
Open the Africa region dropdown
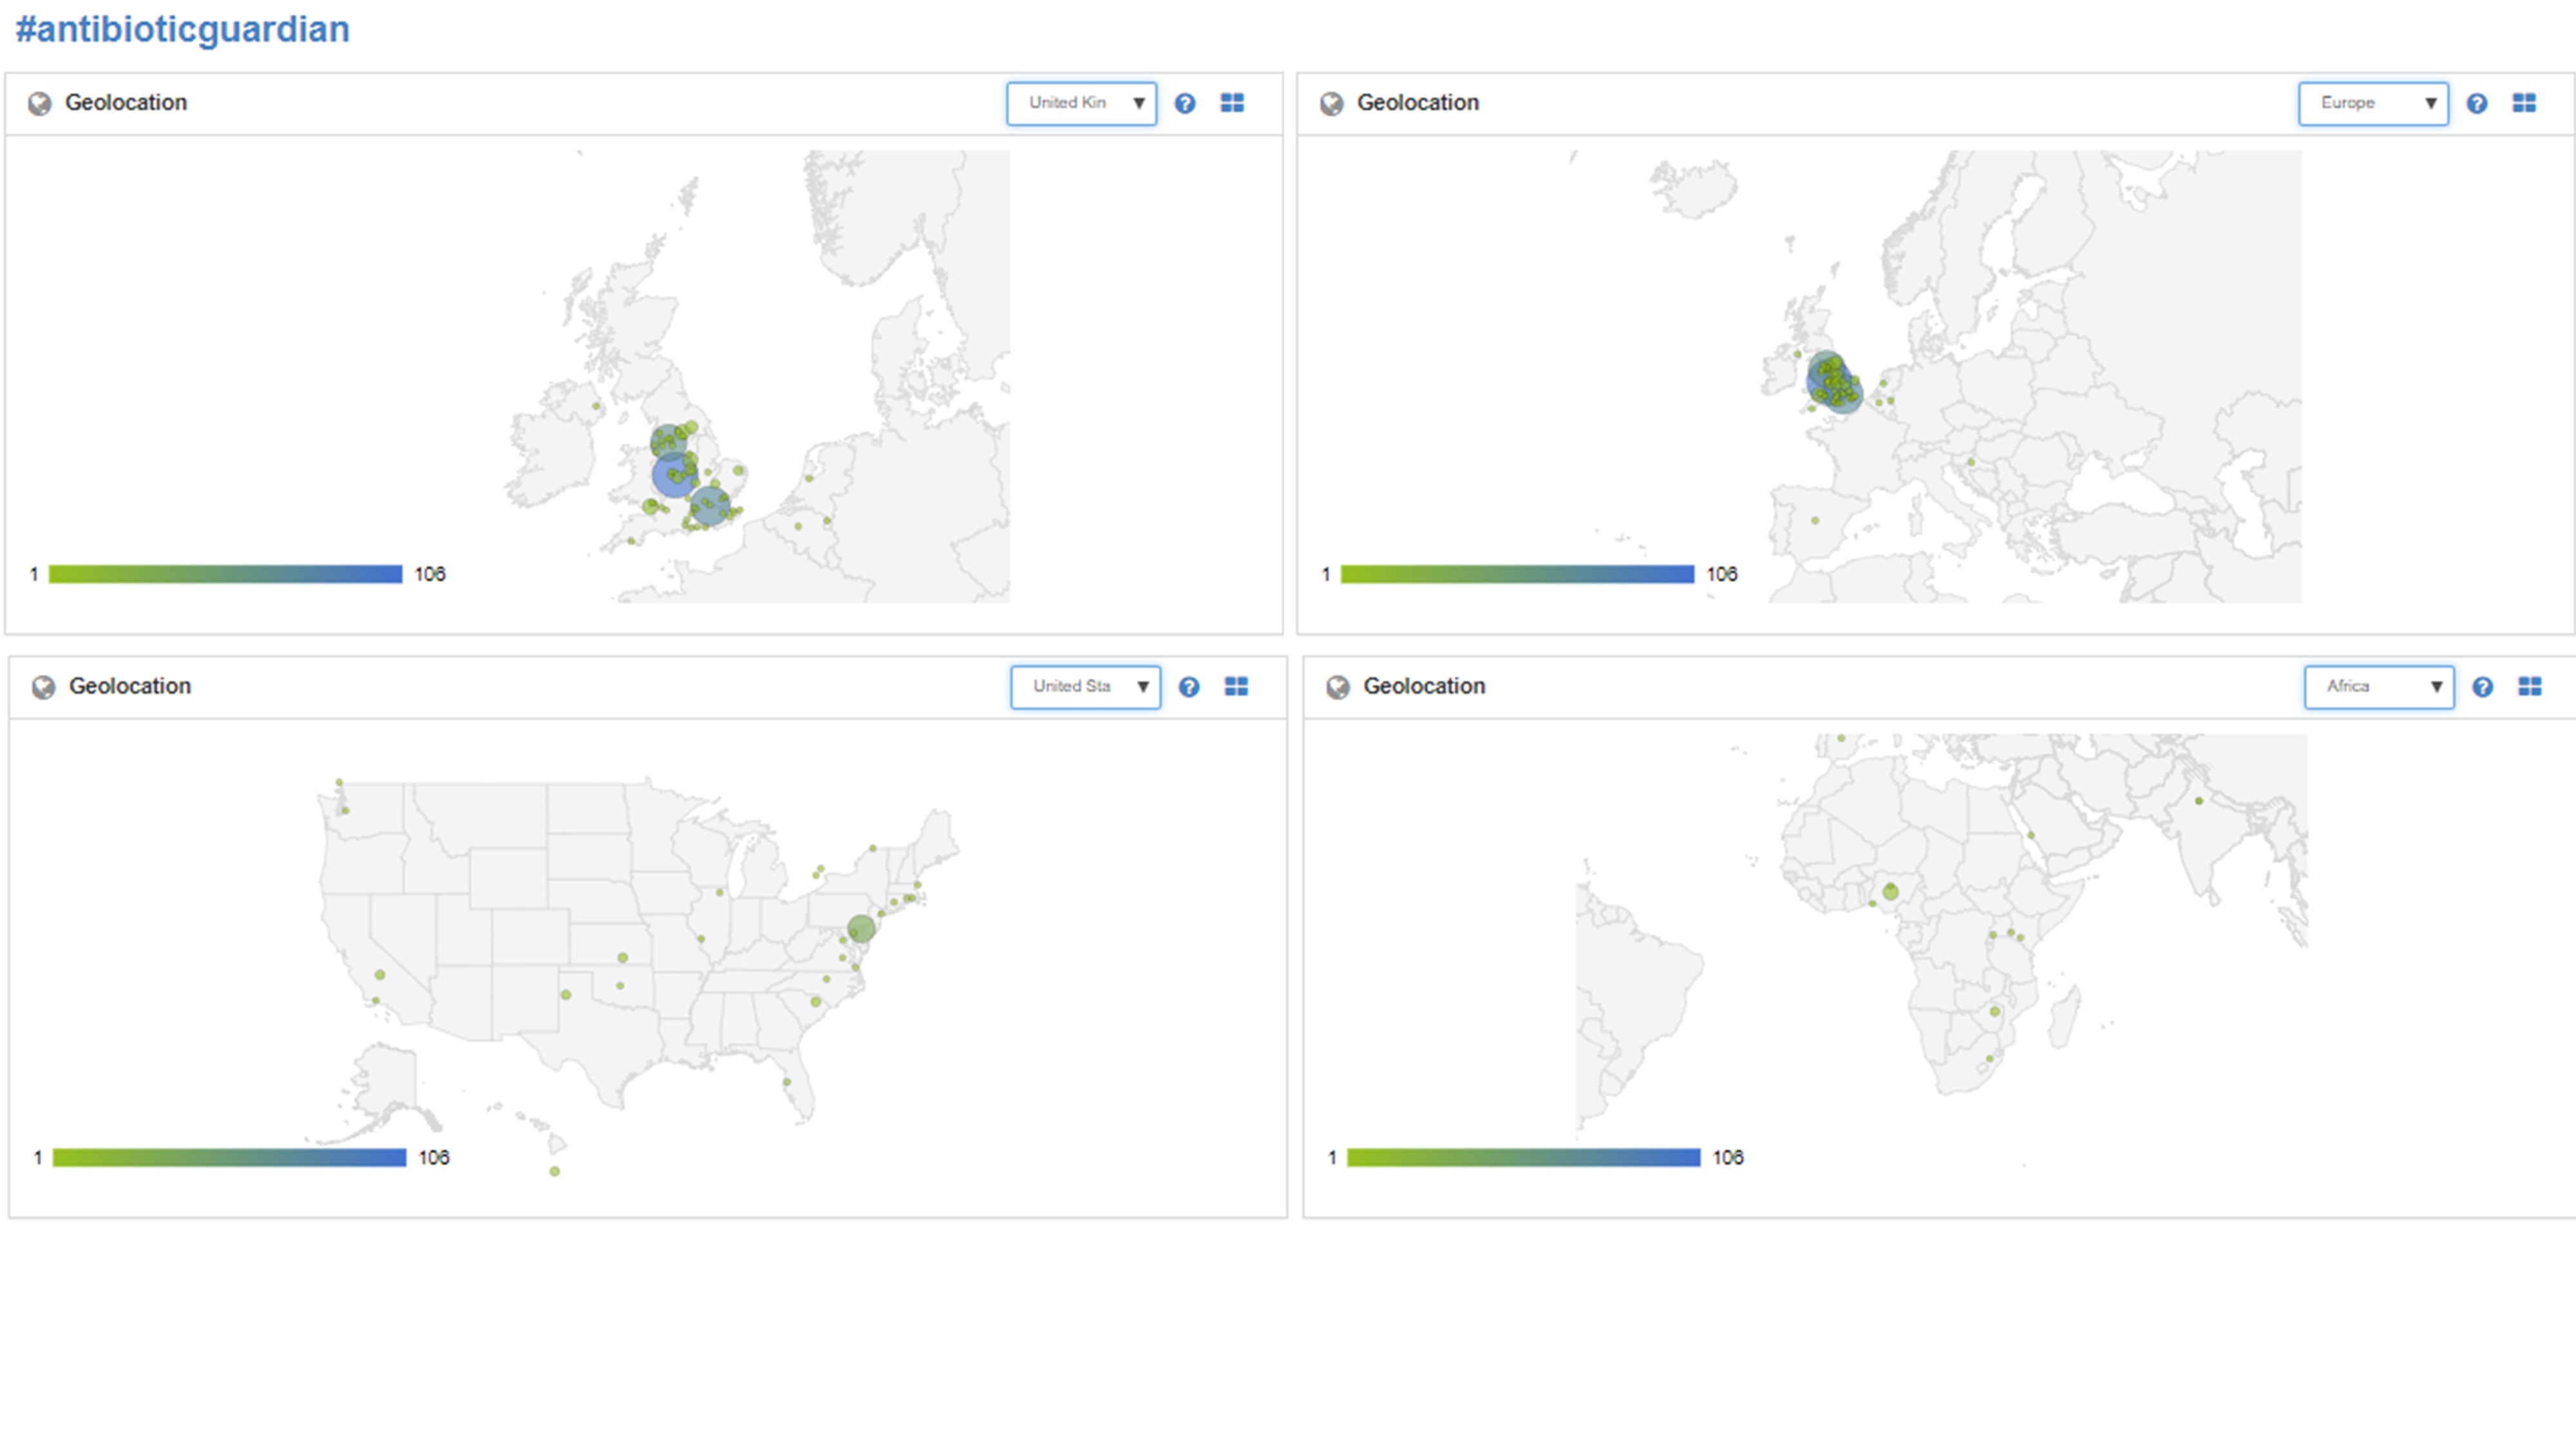coord(2379,687)
